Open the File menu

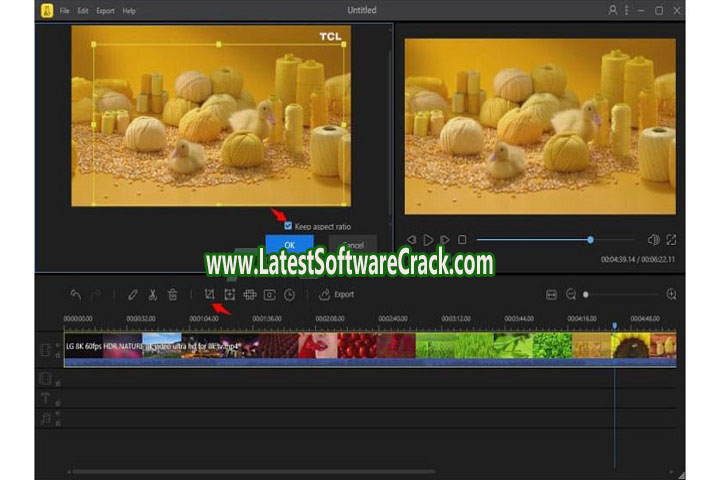65,10
